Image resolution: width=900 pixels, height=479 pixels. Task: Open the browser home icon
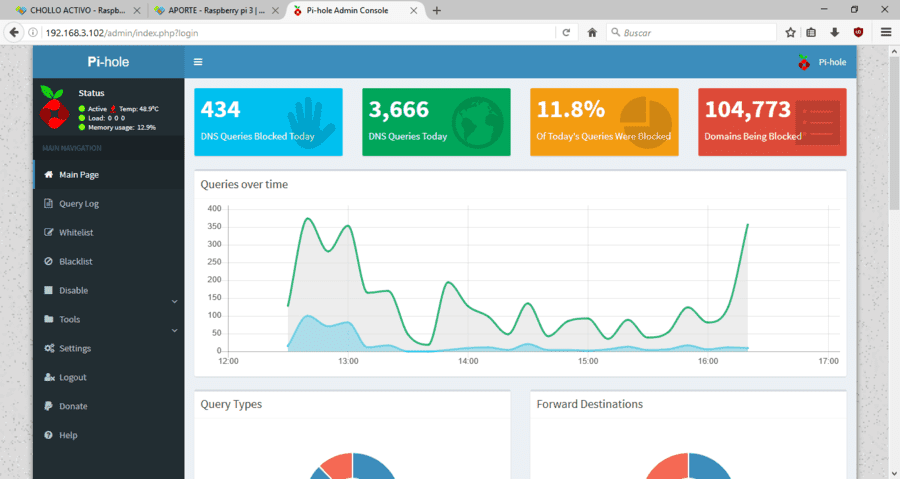click(592, 33)
